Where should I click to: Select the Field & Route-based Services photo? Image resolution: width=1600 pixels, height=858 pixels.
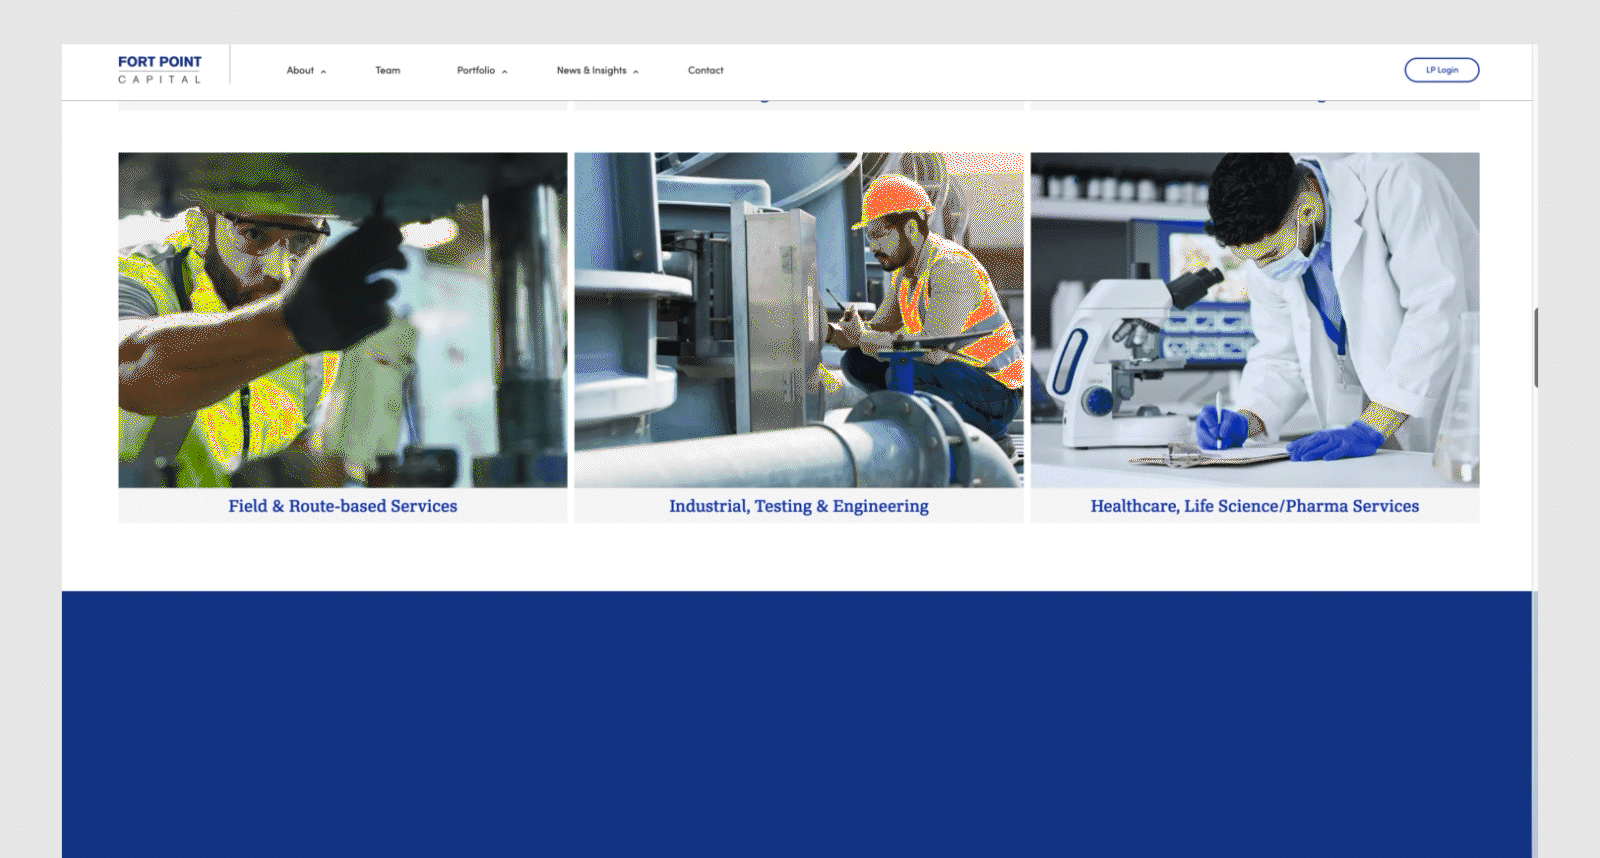pyautogui.click(x=343, y=320)
